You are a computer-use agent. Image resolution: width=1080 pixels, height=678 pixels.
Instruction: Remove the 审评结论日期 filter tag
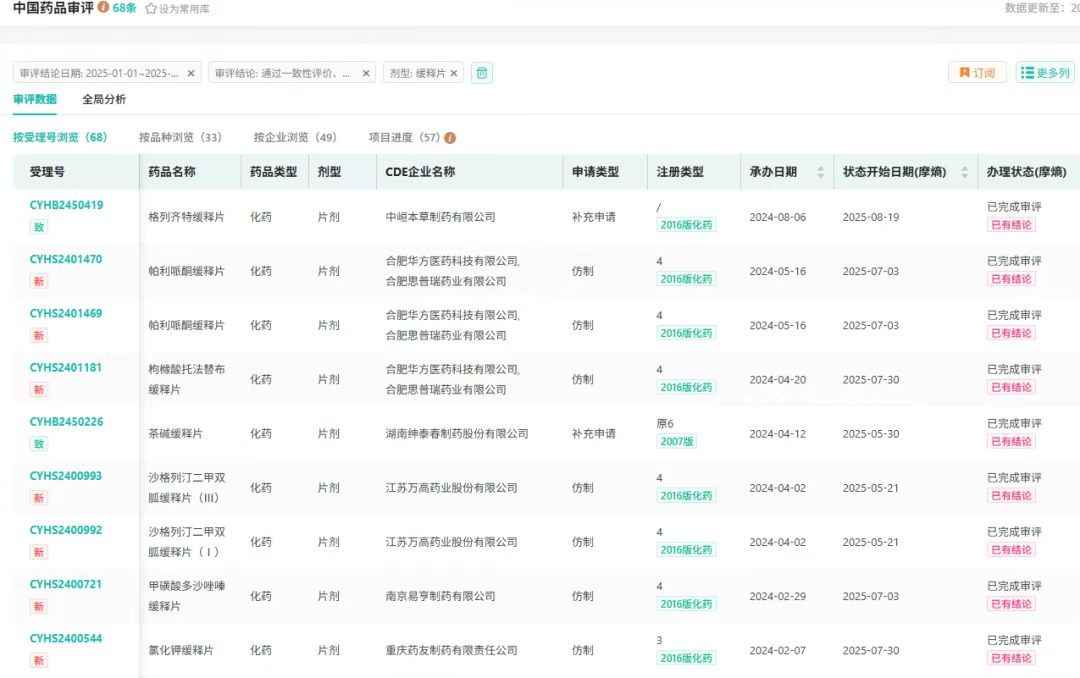(x=191, y=73)
